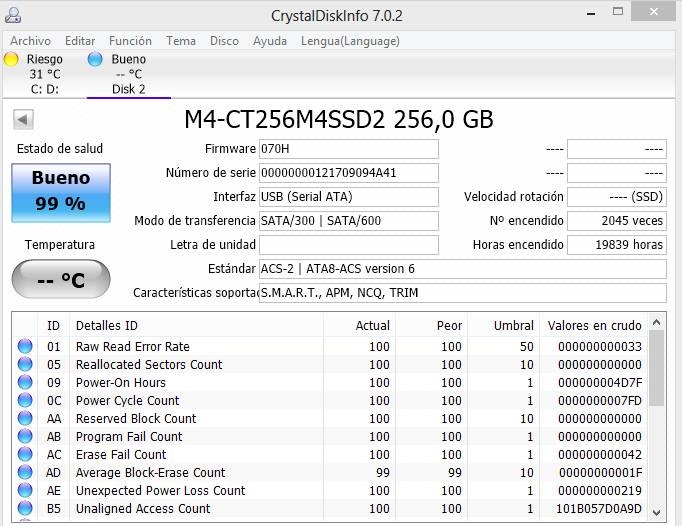Select the Reserved Block Count row text

click(x=136, y=419)
